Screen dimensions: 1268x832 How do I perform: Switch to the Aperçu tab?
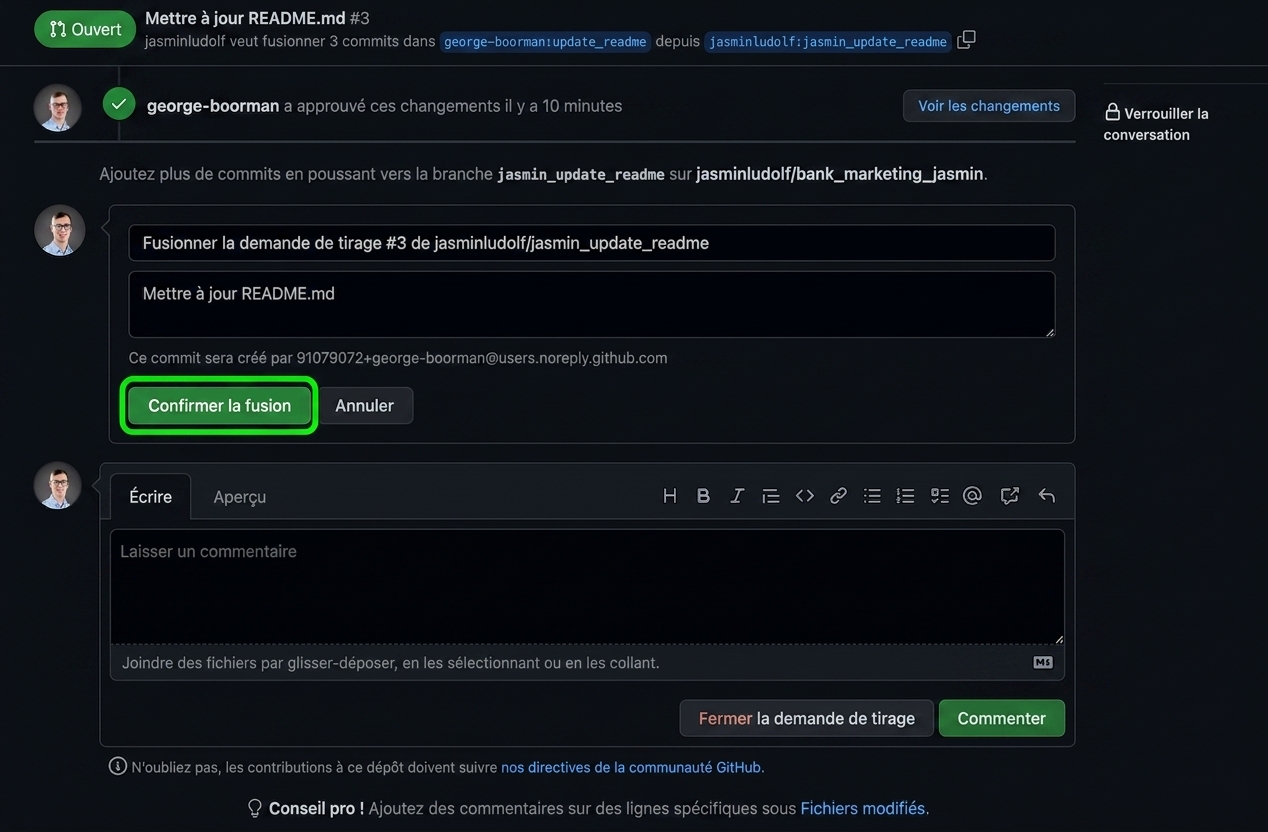(240, 497)
